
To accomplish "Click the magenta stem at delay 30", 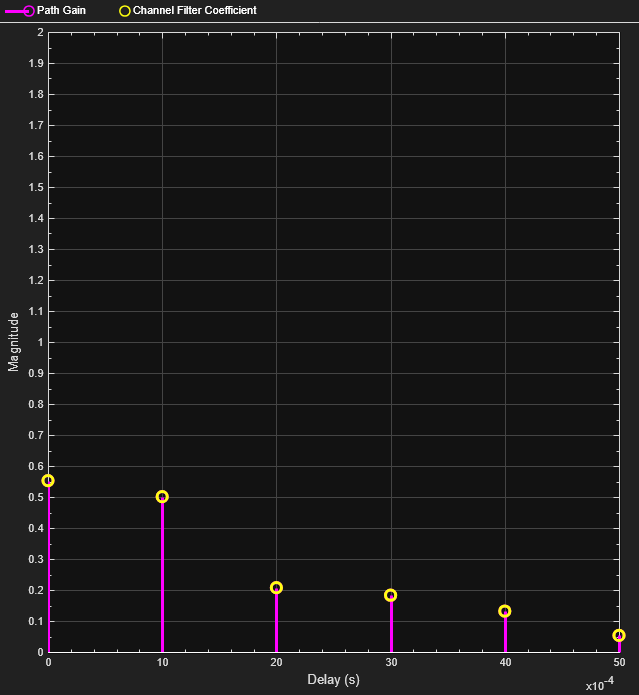I will [x=390, y=626].
